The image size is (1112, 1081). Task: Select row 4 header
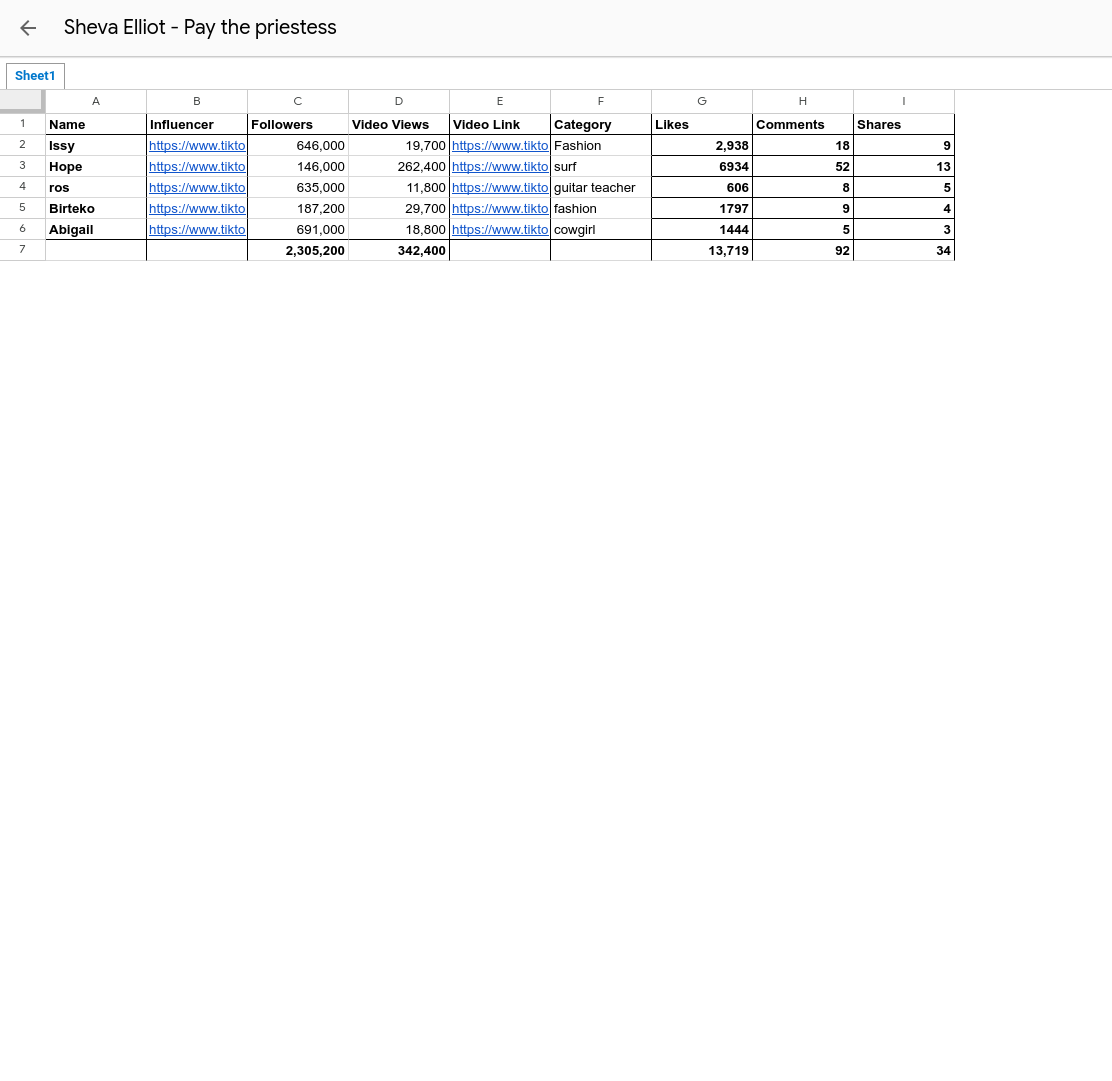(x=23, y=187)
